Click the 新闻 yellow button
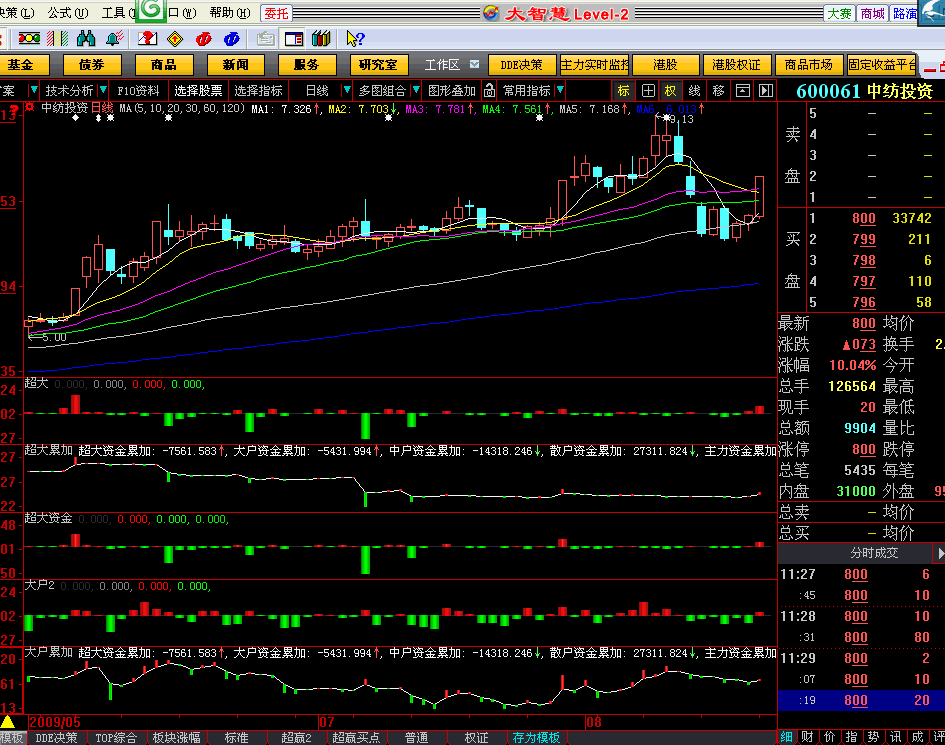This screenshot has height=745, width=945. [235, 64]
